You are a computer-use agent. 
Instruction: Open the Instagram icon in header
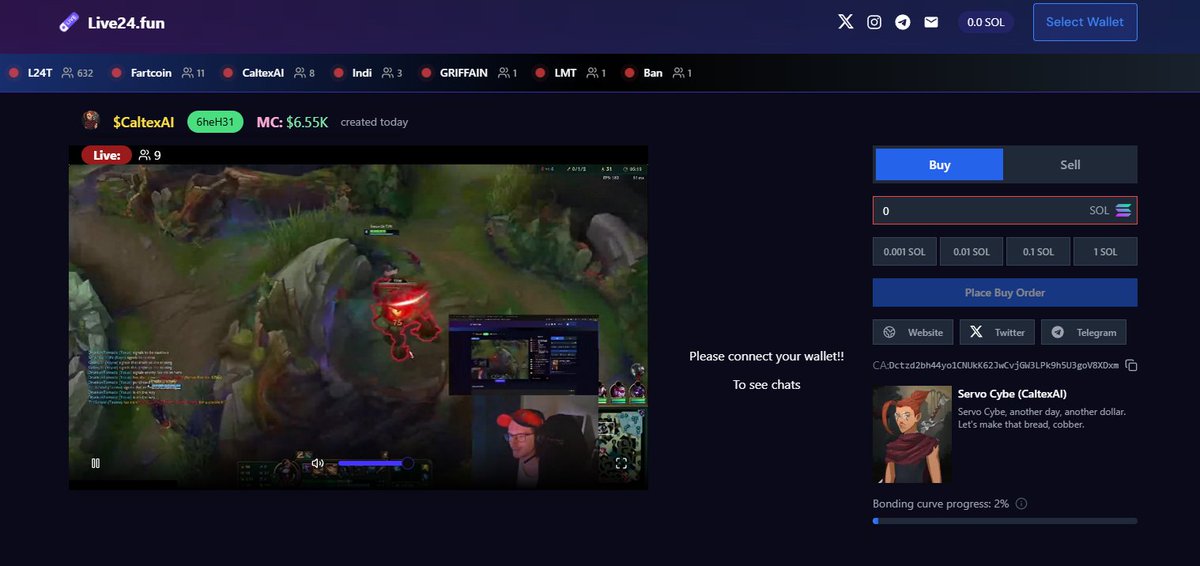pyautogui.click(x=874, y=21)
